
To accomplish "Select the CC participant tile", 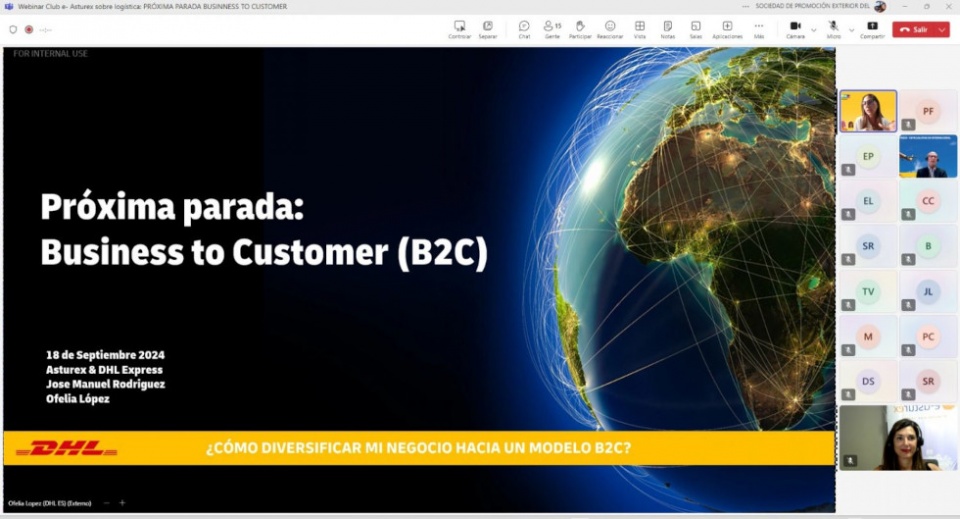I will (x=928, y=201).
